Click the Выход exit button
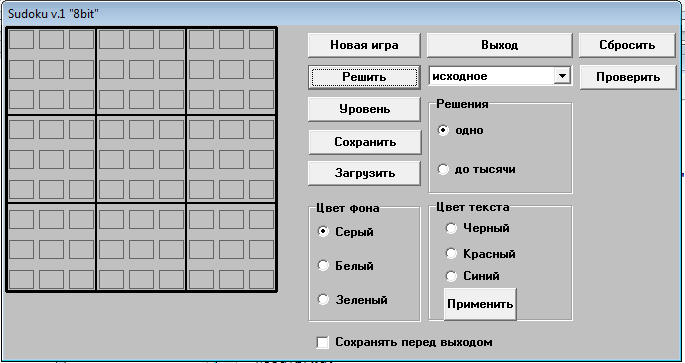Image resolution: width=685 pixels, height=363 pixels. [x=499, y=45]
